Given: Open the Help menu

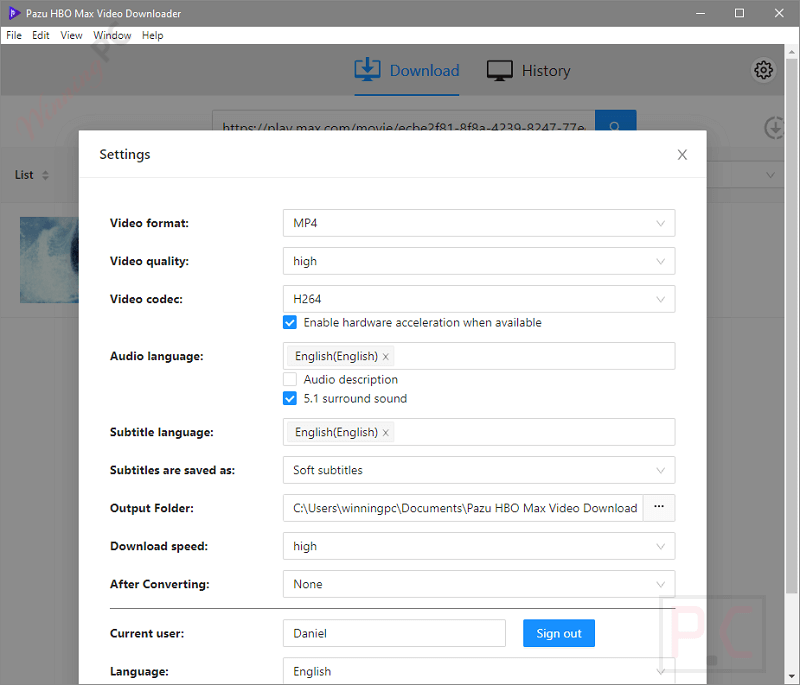Looking at the screenshot, I should coord(152,35).
